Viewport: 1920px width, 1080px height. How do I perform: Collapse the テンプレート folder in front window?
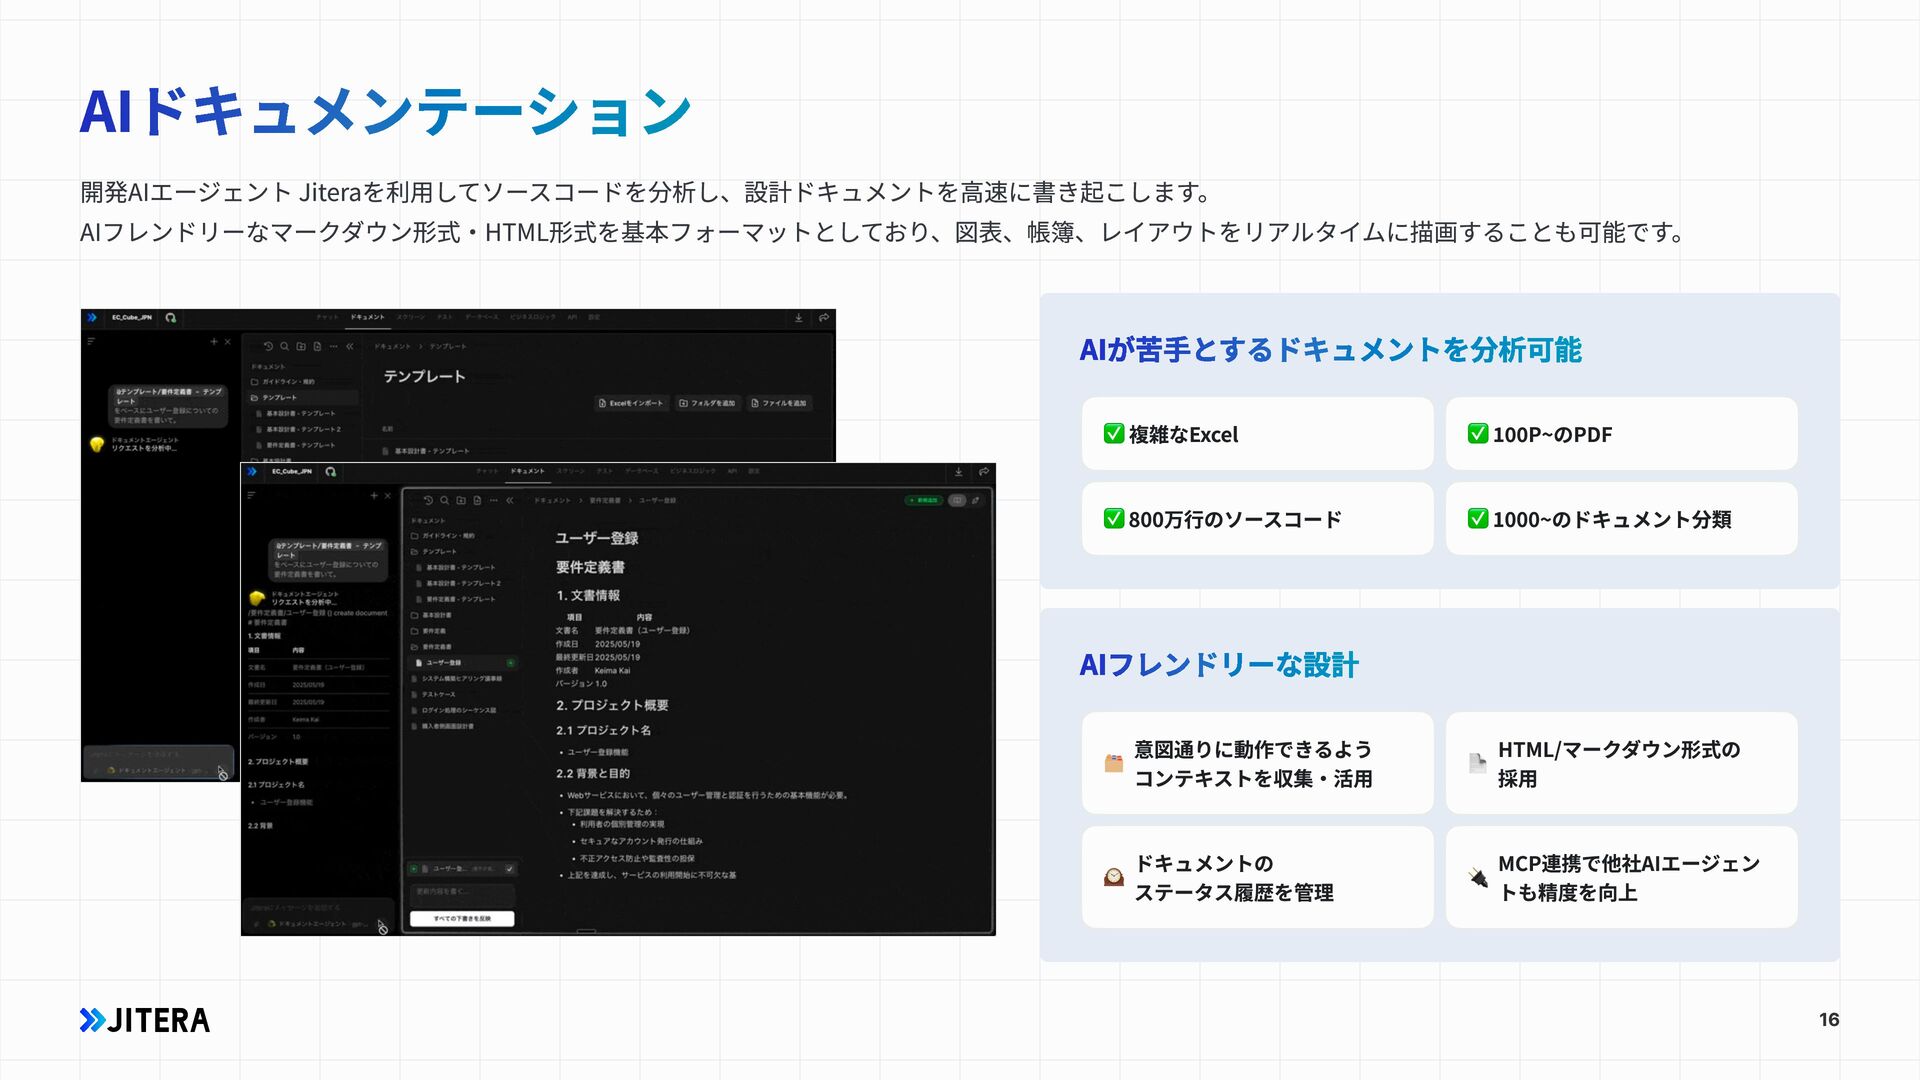coord(434,552)
